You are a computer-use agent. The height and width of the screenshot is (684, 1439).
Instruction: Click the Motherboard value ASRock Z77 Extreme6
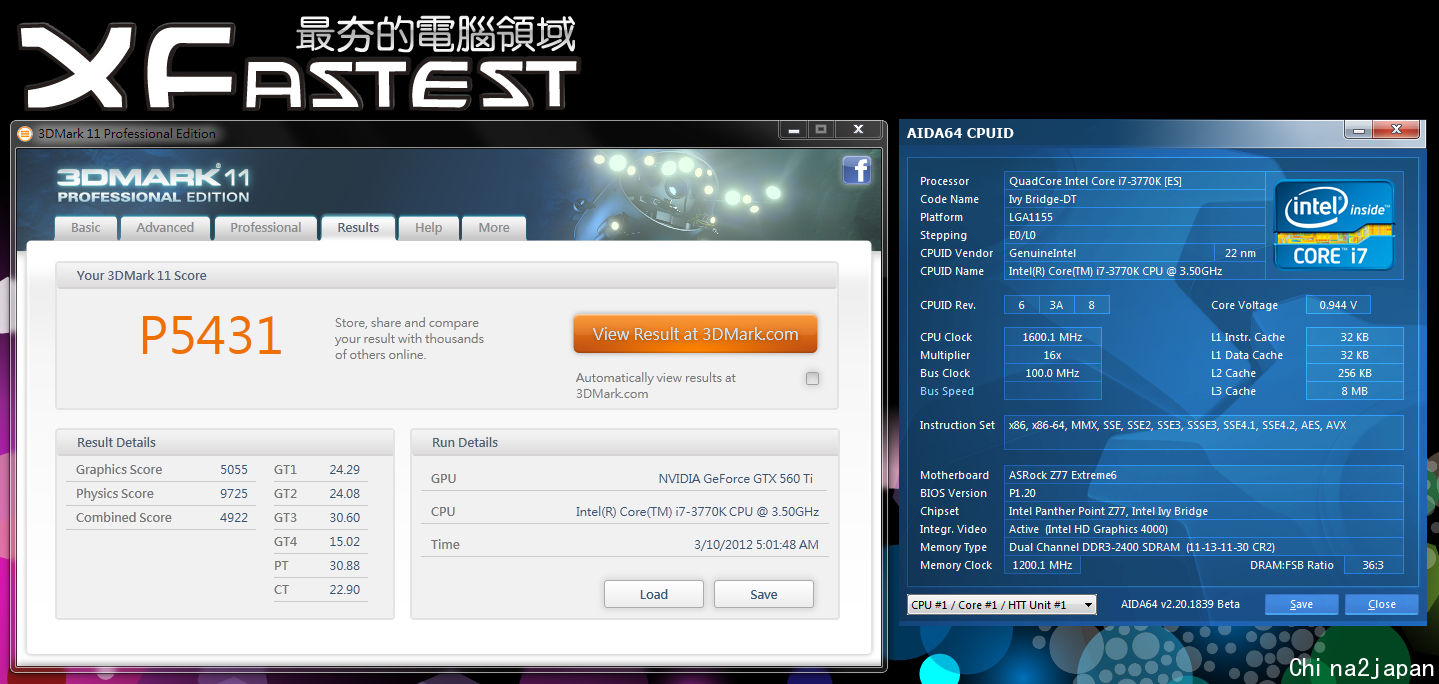(1204, 475)
